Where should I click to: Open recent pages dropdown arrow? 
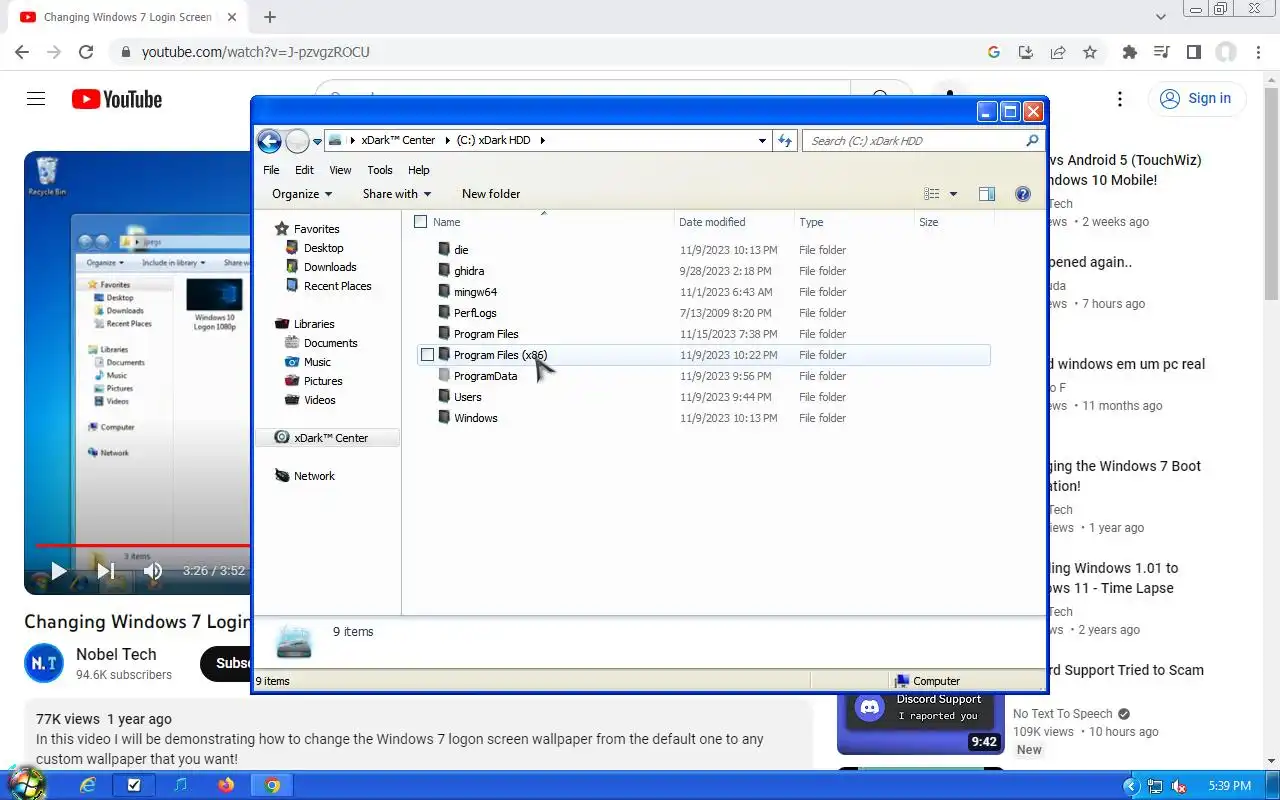point(317,141)
